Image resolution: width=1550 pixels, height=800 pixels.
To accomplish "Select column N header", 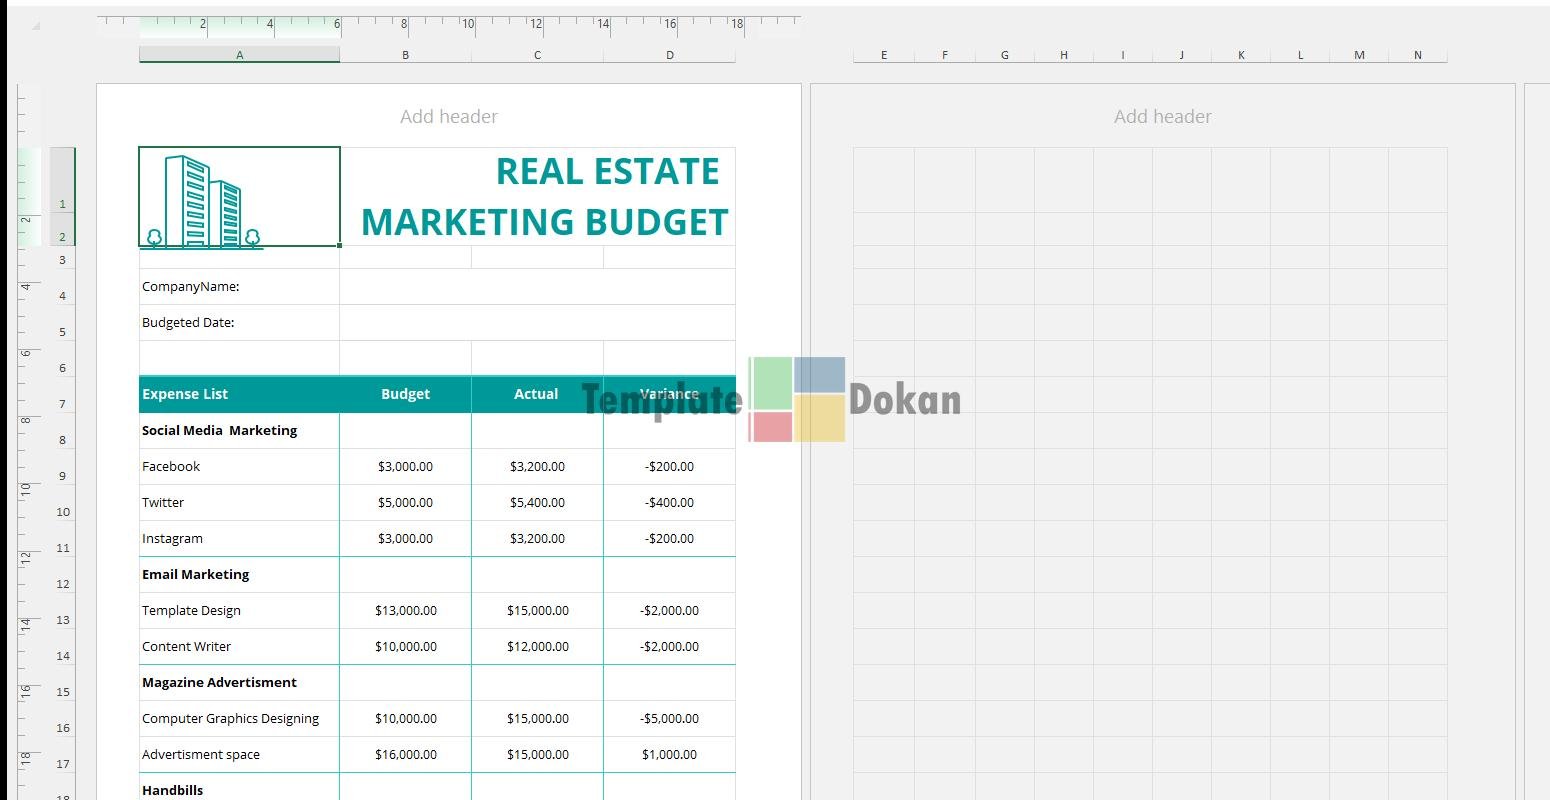I will [1417, 55].
